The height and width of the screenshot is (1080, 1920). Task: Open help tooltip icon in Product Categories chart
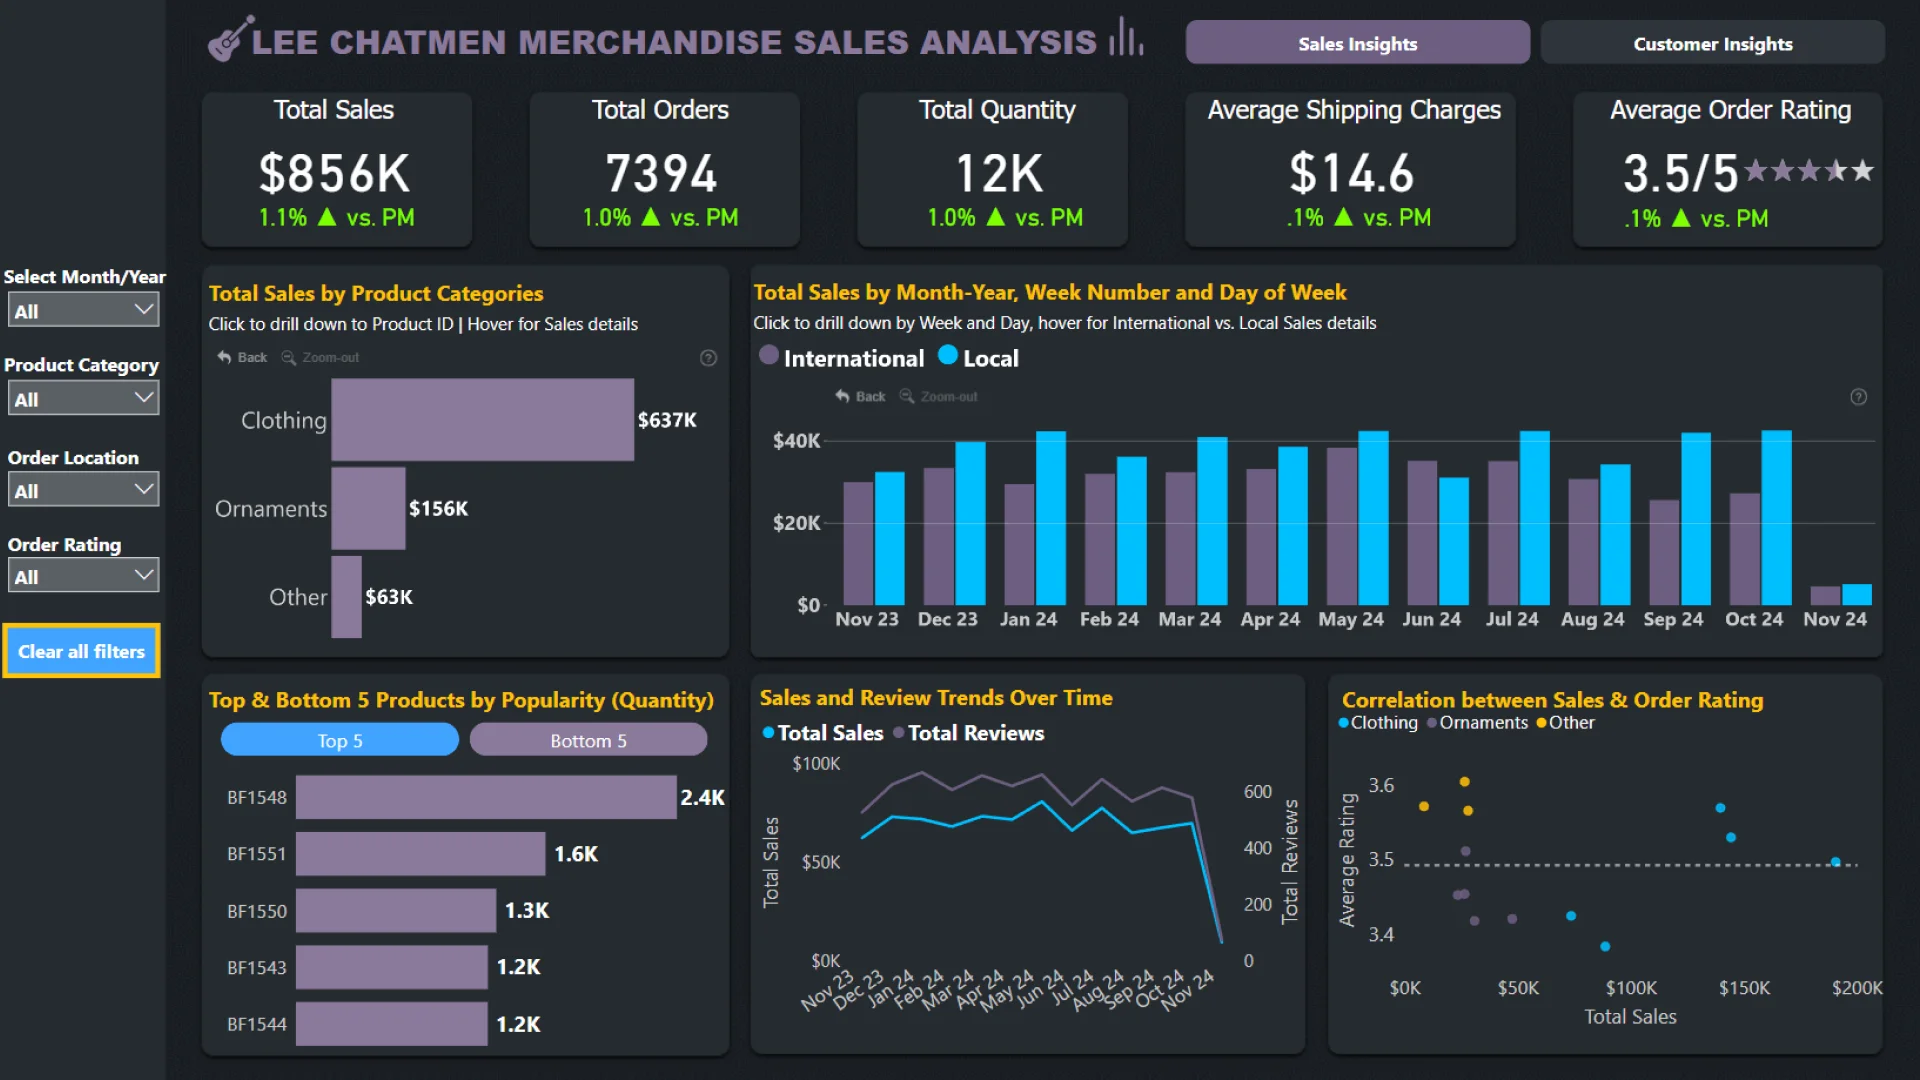point(708,358)
